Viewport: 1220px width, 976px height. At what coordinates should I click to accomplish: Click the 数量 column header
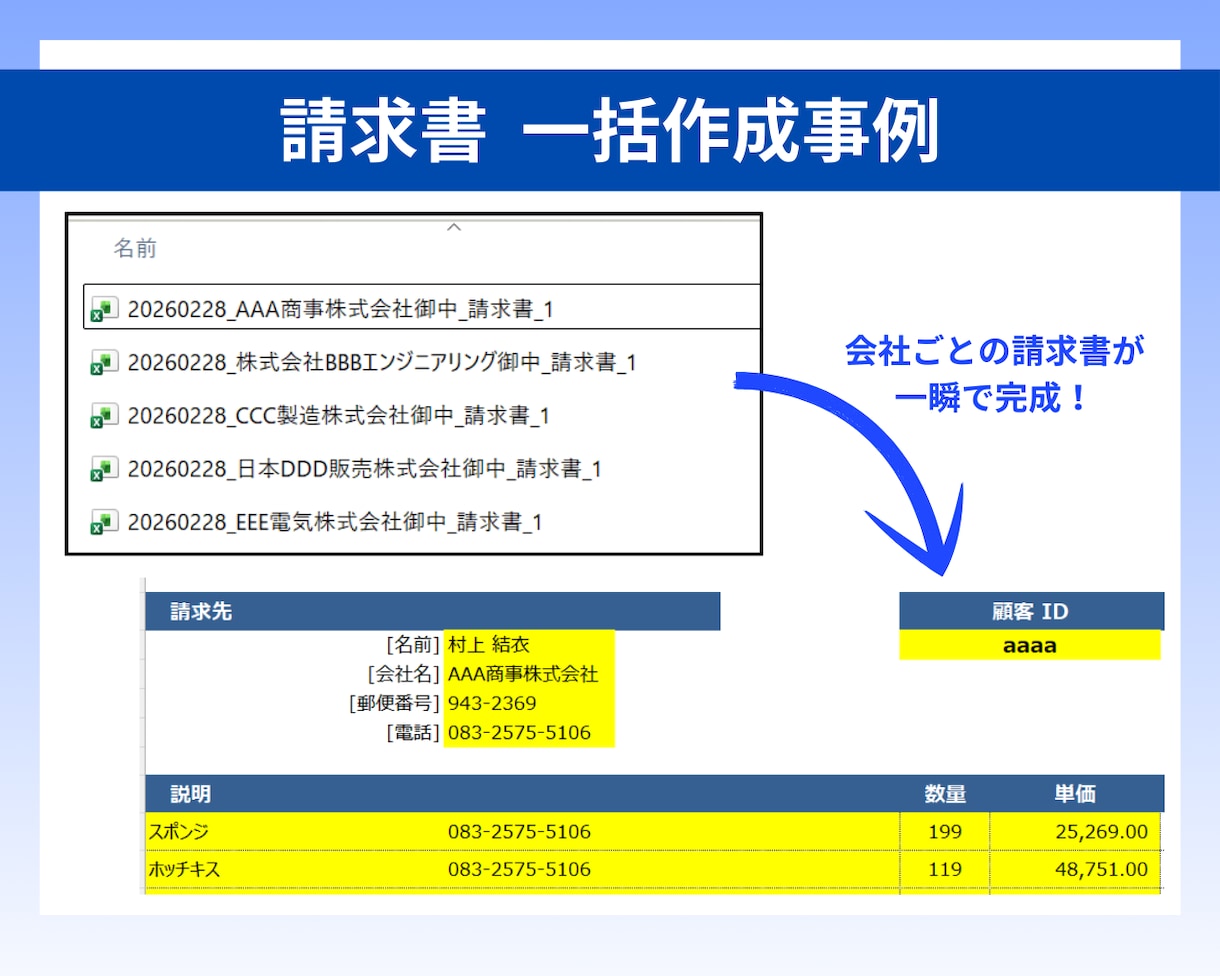click(x=945, y=794)
